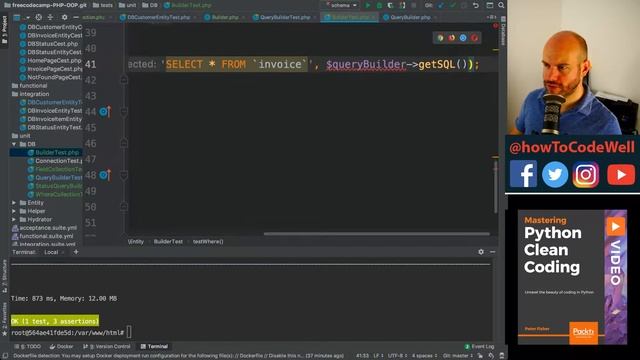Image resolution: width=640 pixels, height=360 pixels.
Task: Open the Docker tool window tab
Action: (61, 347)
